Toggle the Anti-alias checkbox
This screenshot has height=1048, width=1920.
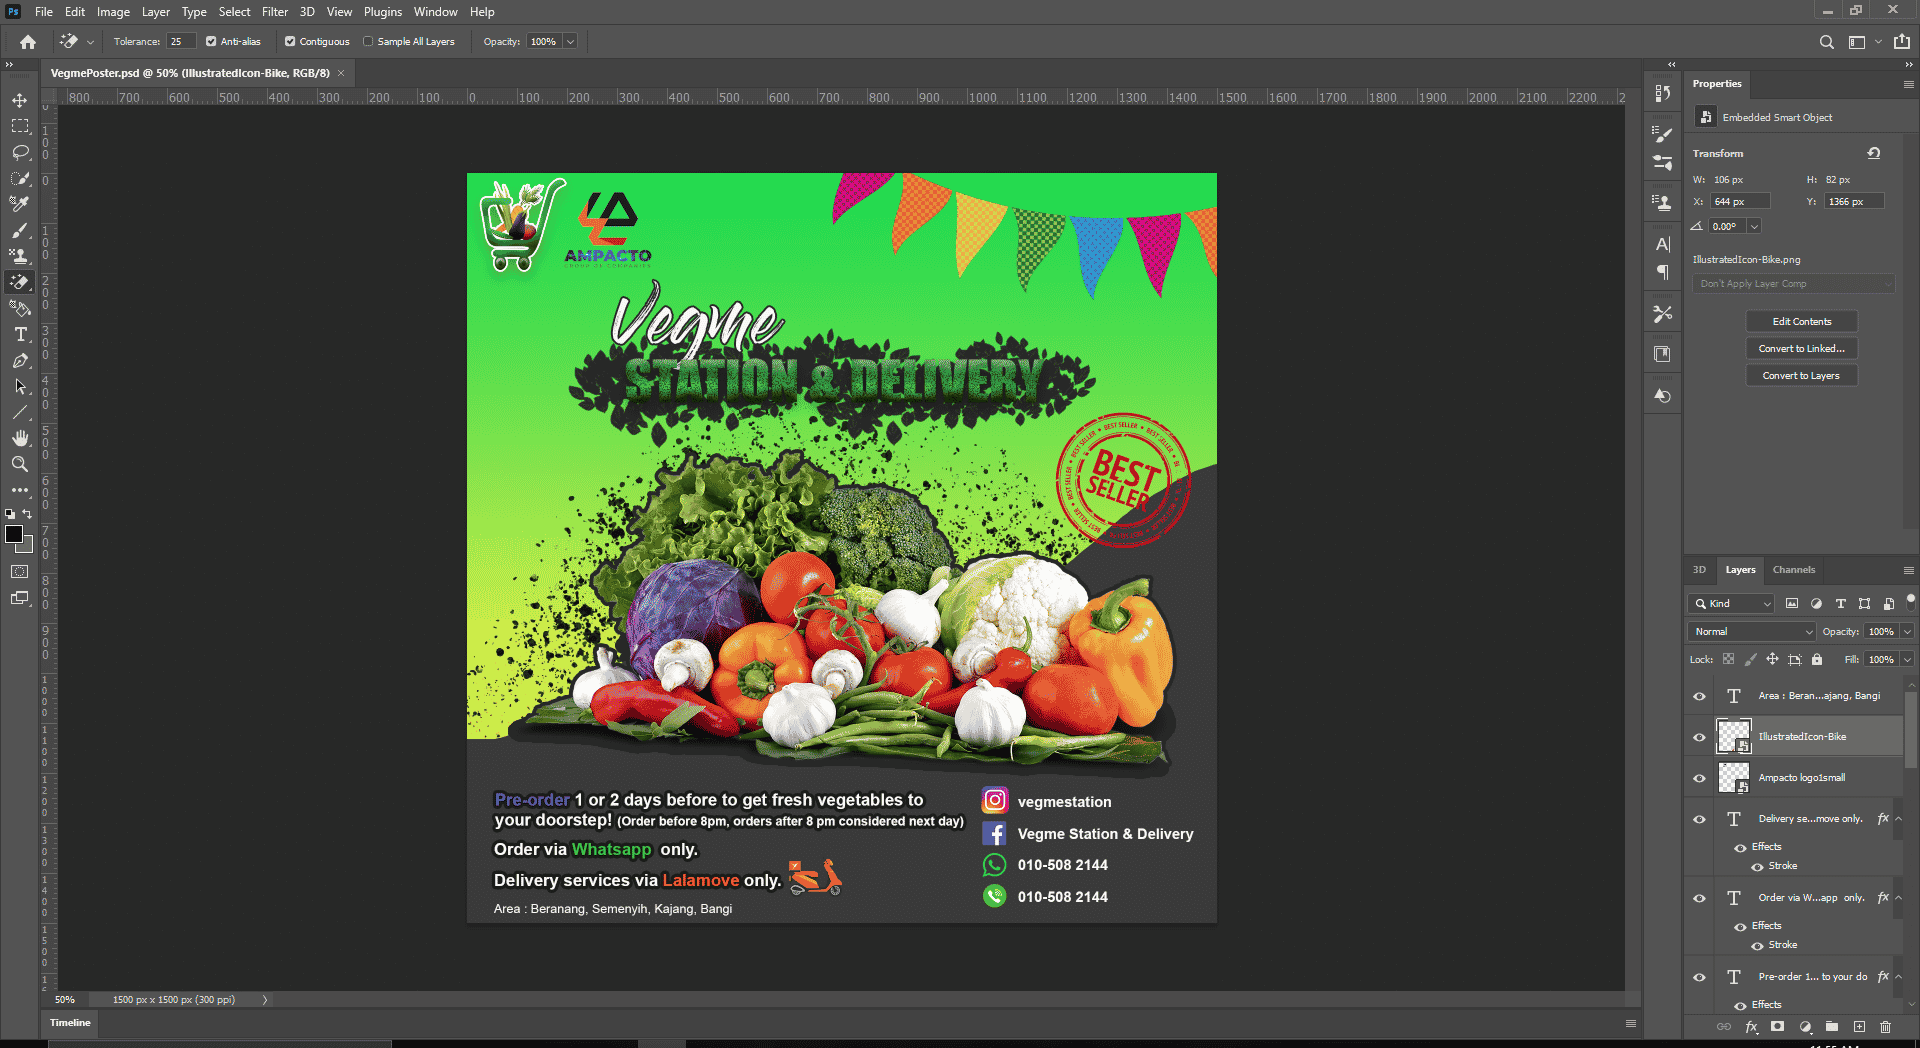[211, 42]
